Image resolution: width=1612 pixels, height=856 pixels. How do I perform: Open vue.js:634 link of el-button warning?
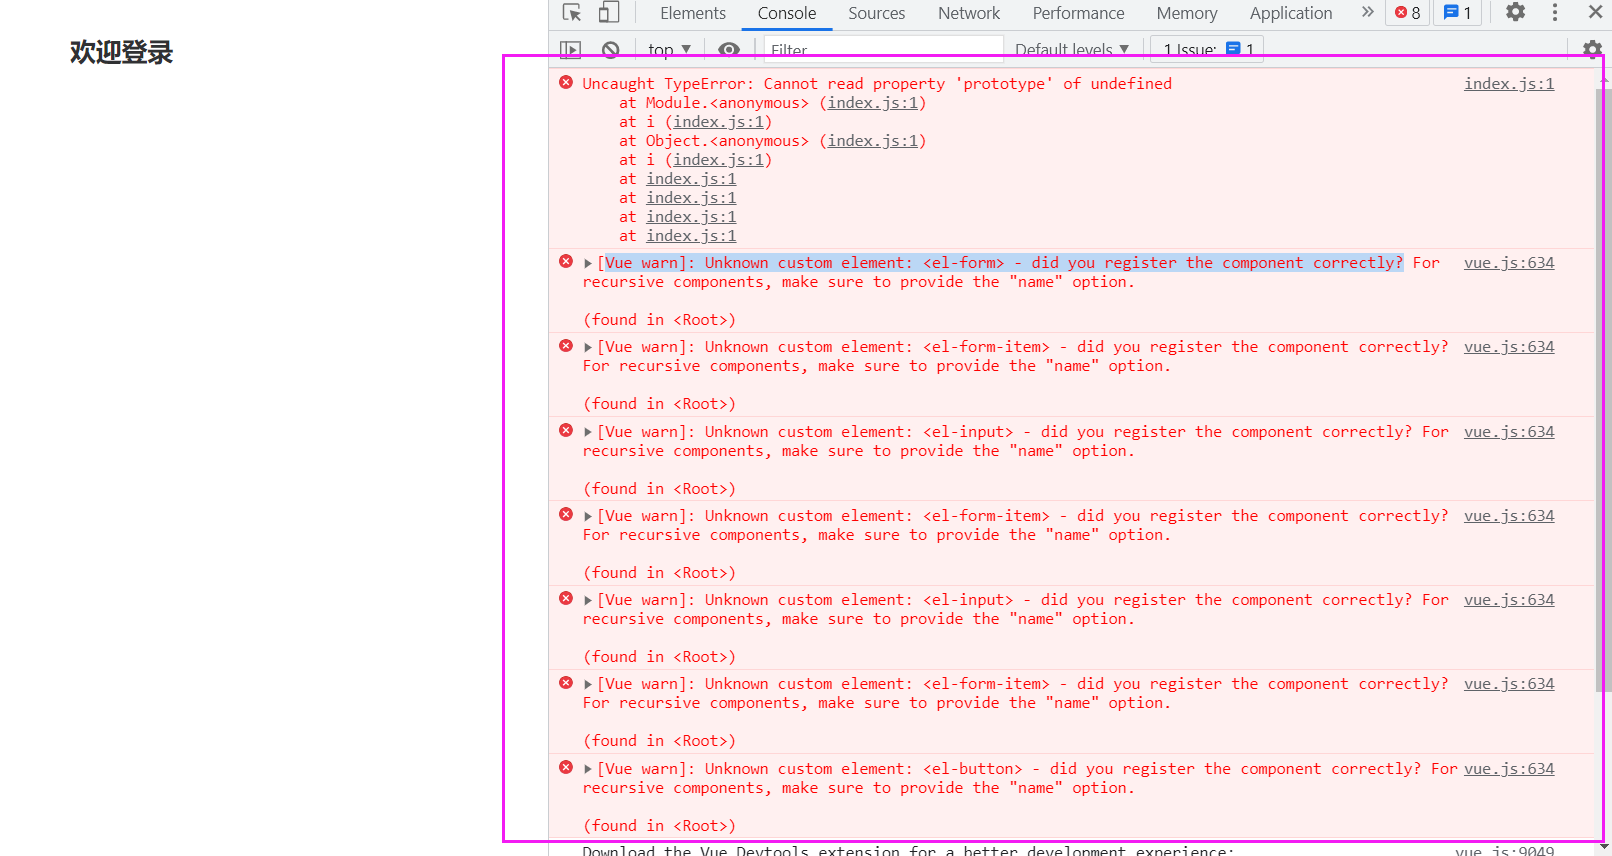[1509, 769]
